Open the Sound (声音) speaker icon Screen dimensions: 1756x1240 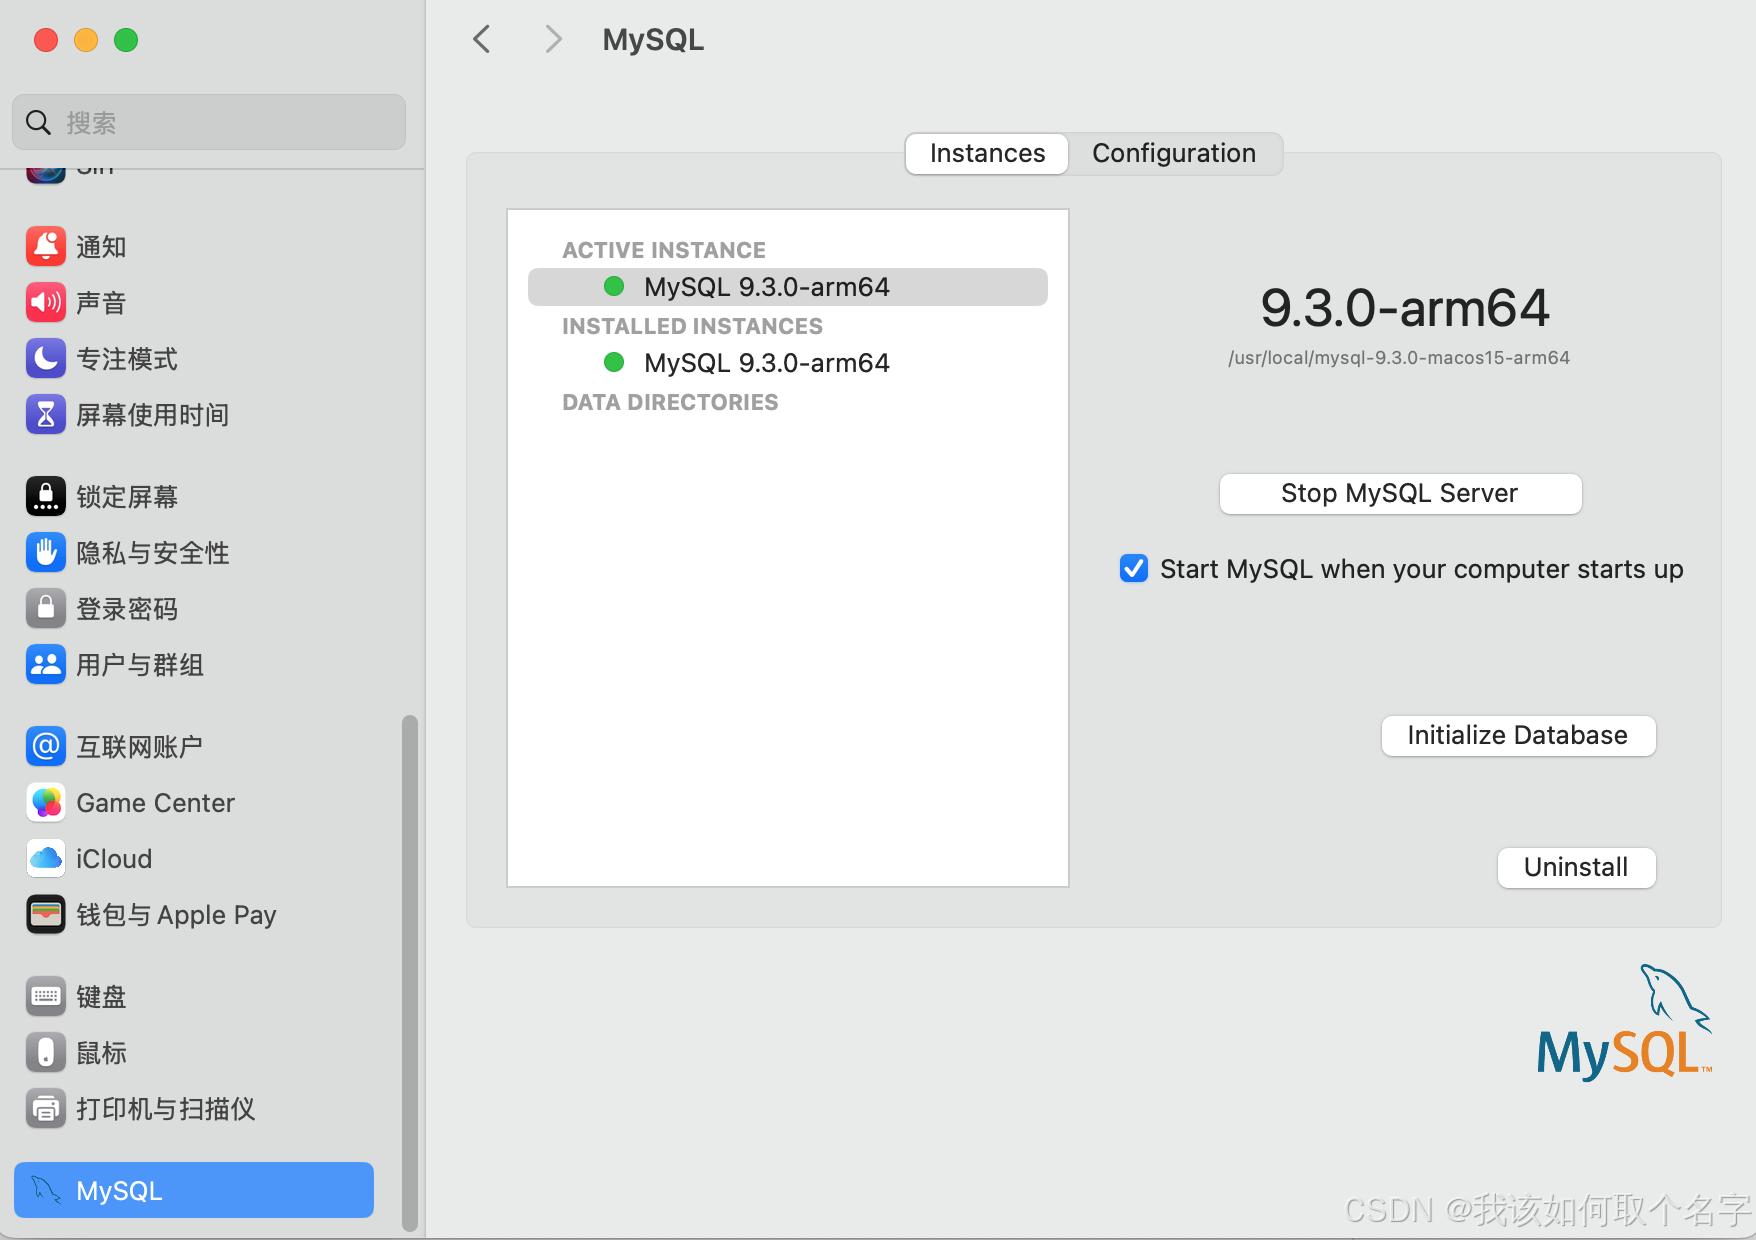[46, 302]
